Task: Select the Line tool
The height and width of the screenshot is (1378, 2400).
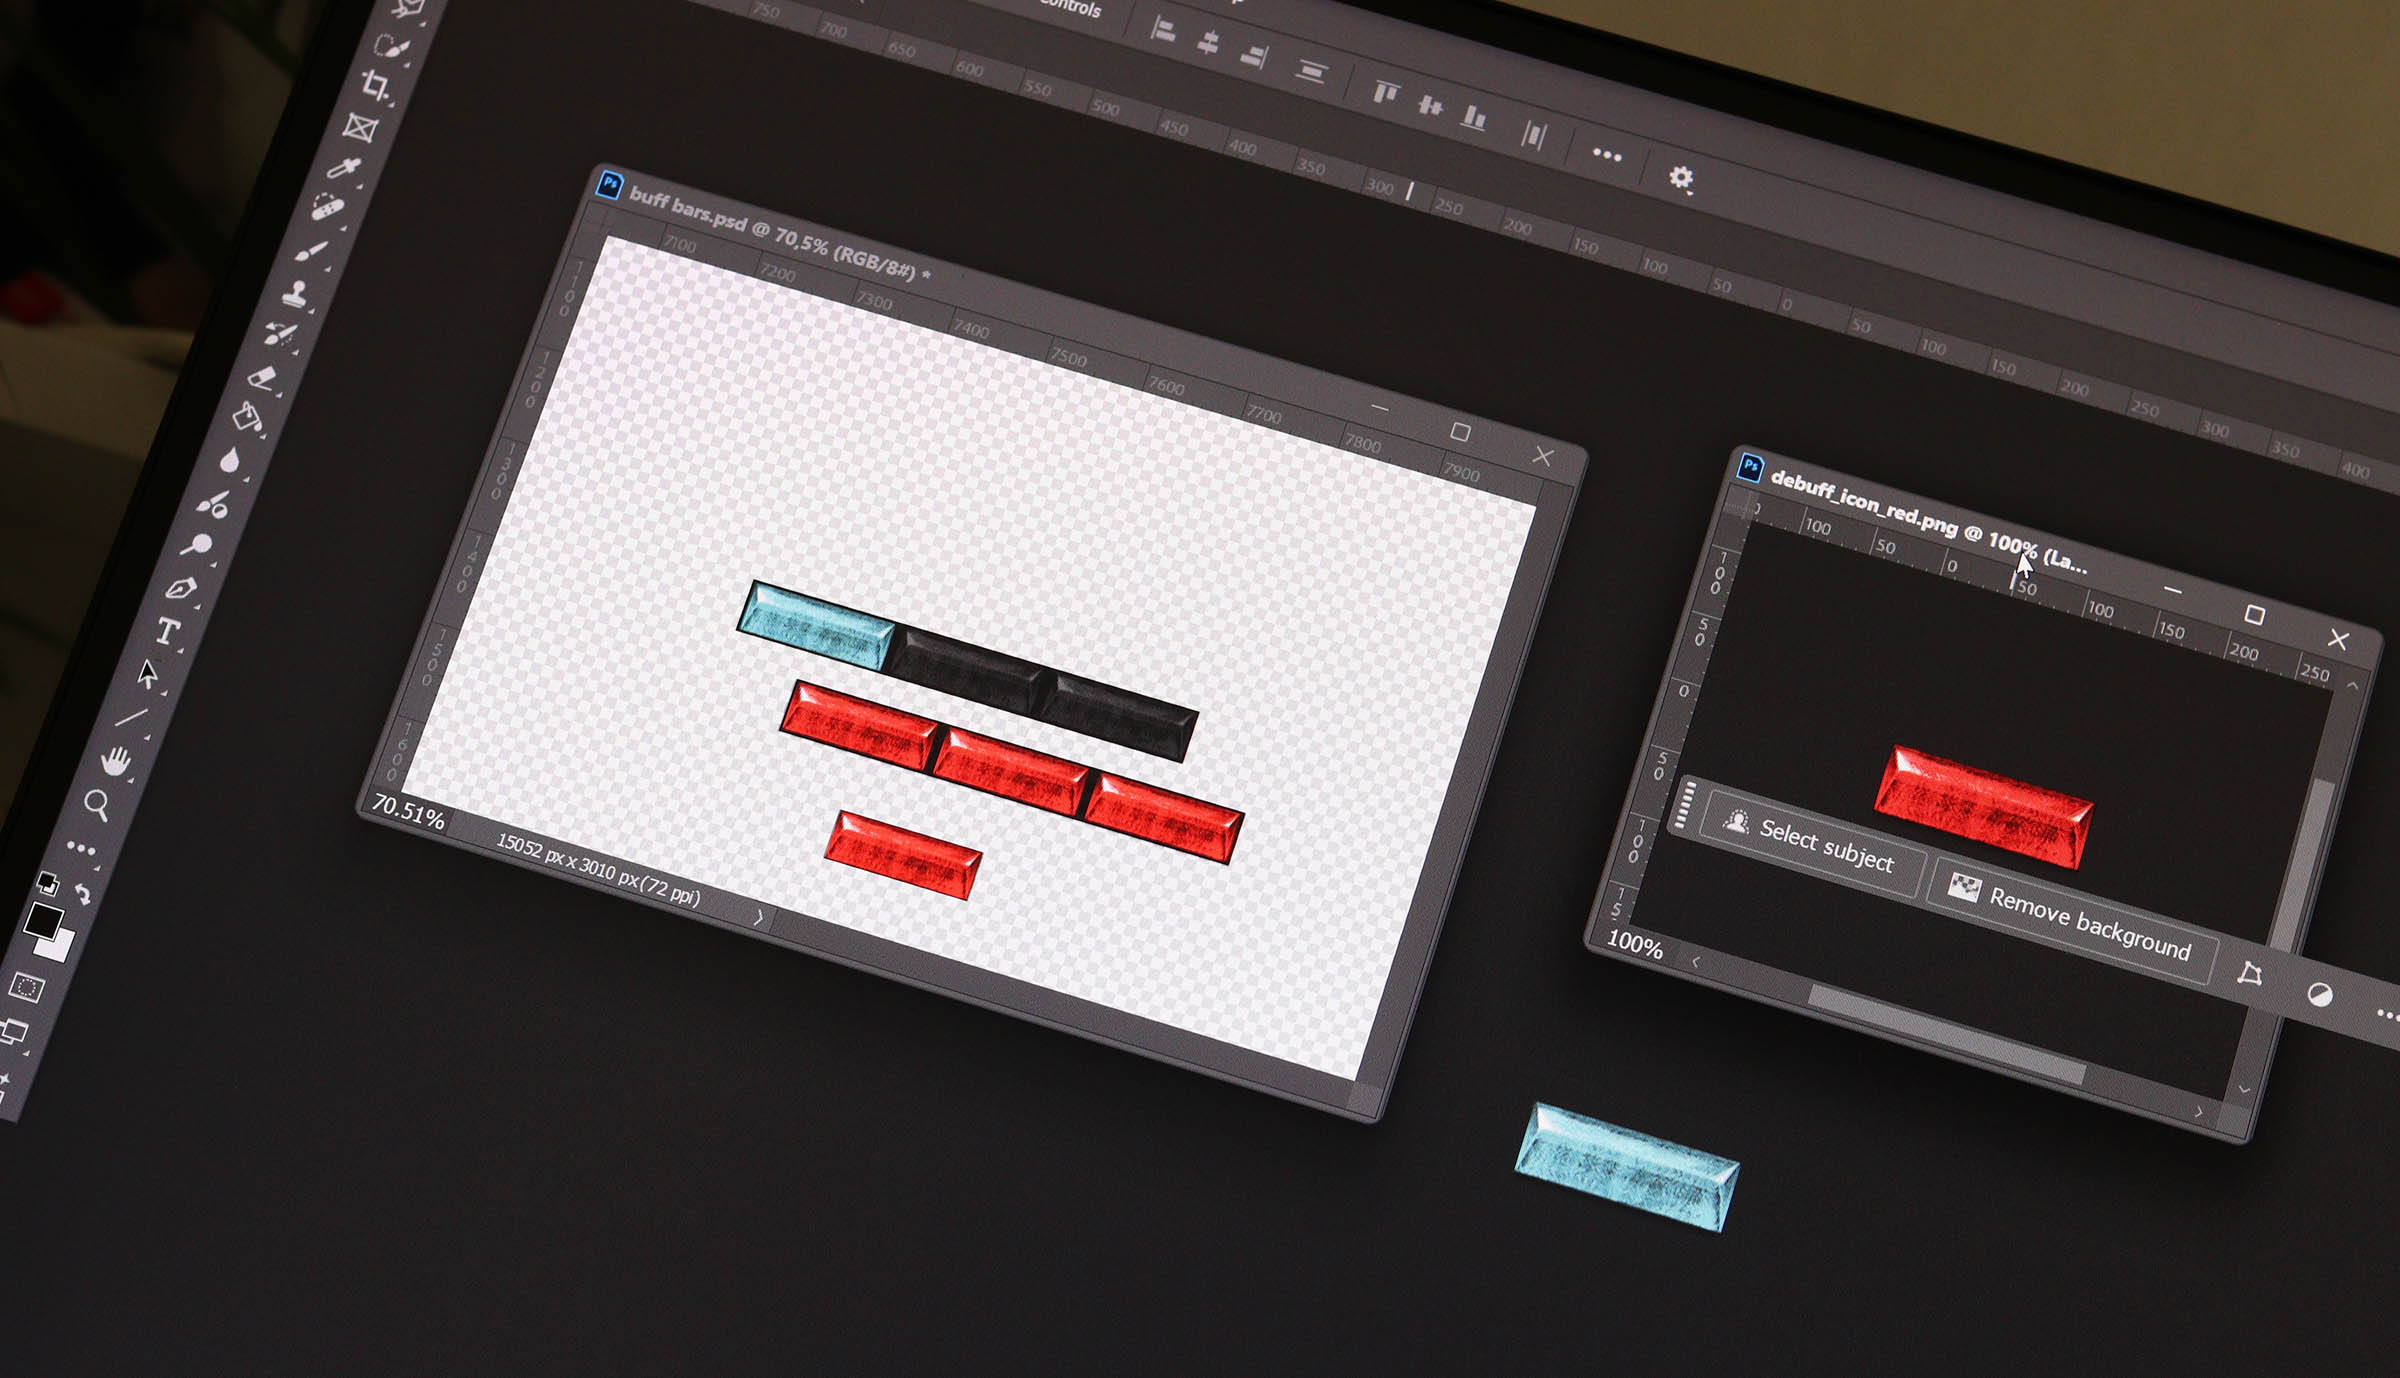Action: [x=131, y=717]
